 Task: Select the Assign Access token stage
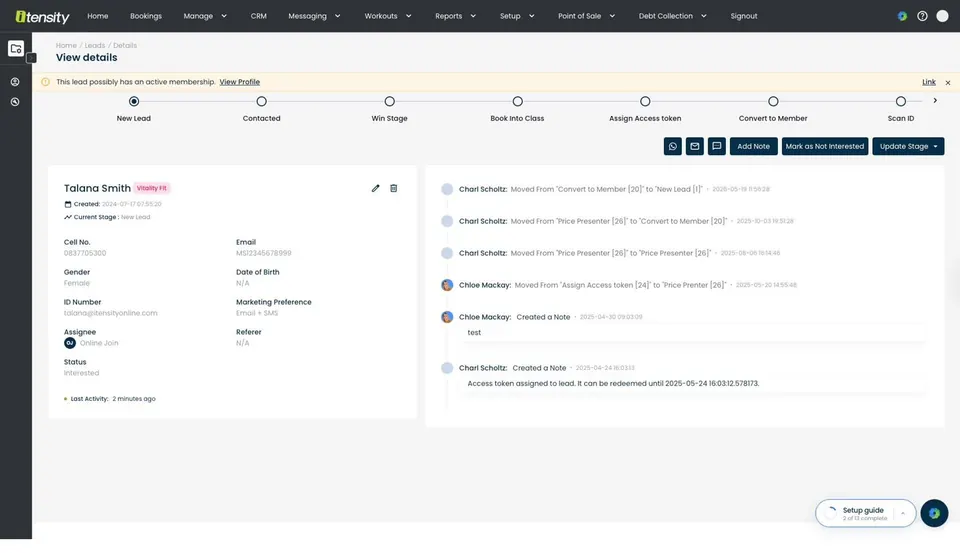[x=645, y=101]
